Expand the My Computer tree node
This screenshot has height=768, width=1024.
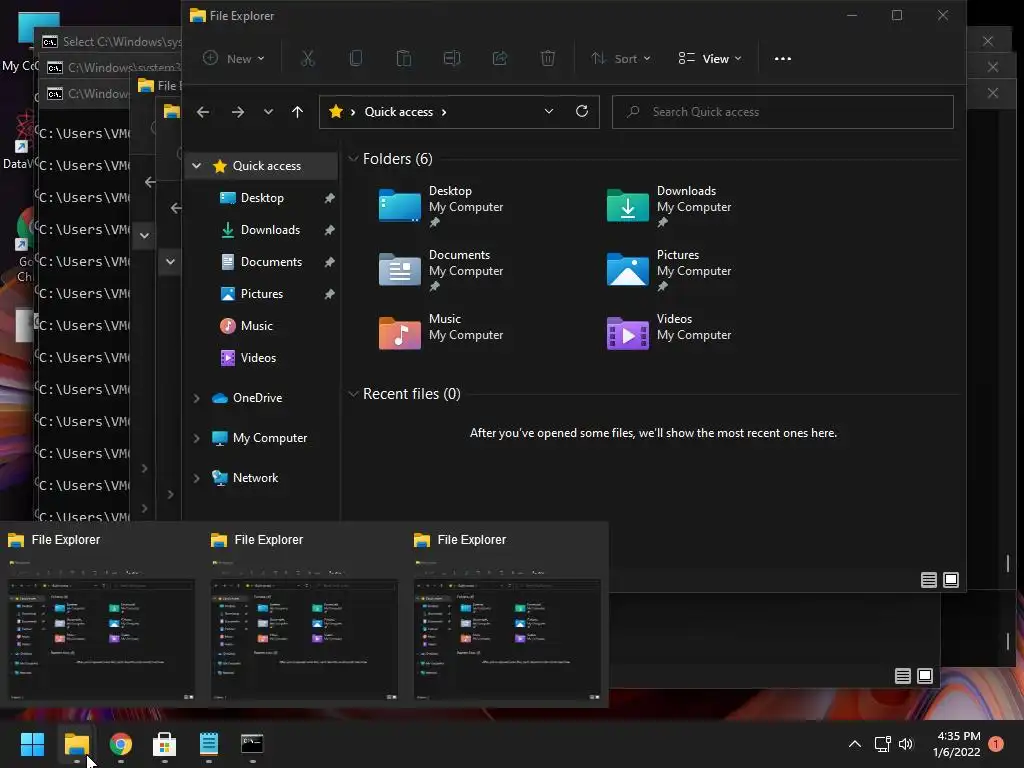coord(197,438)
